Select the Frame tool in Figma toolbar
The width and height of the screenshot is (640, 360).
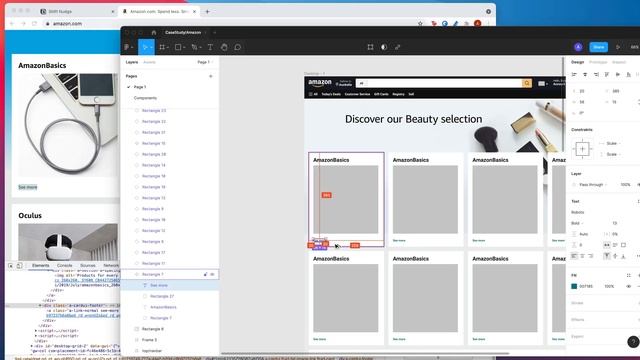click(162, 47)
